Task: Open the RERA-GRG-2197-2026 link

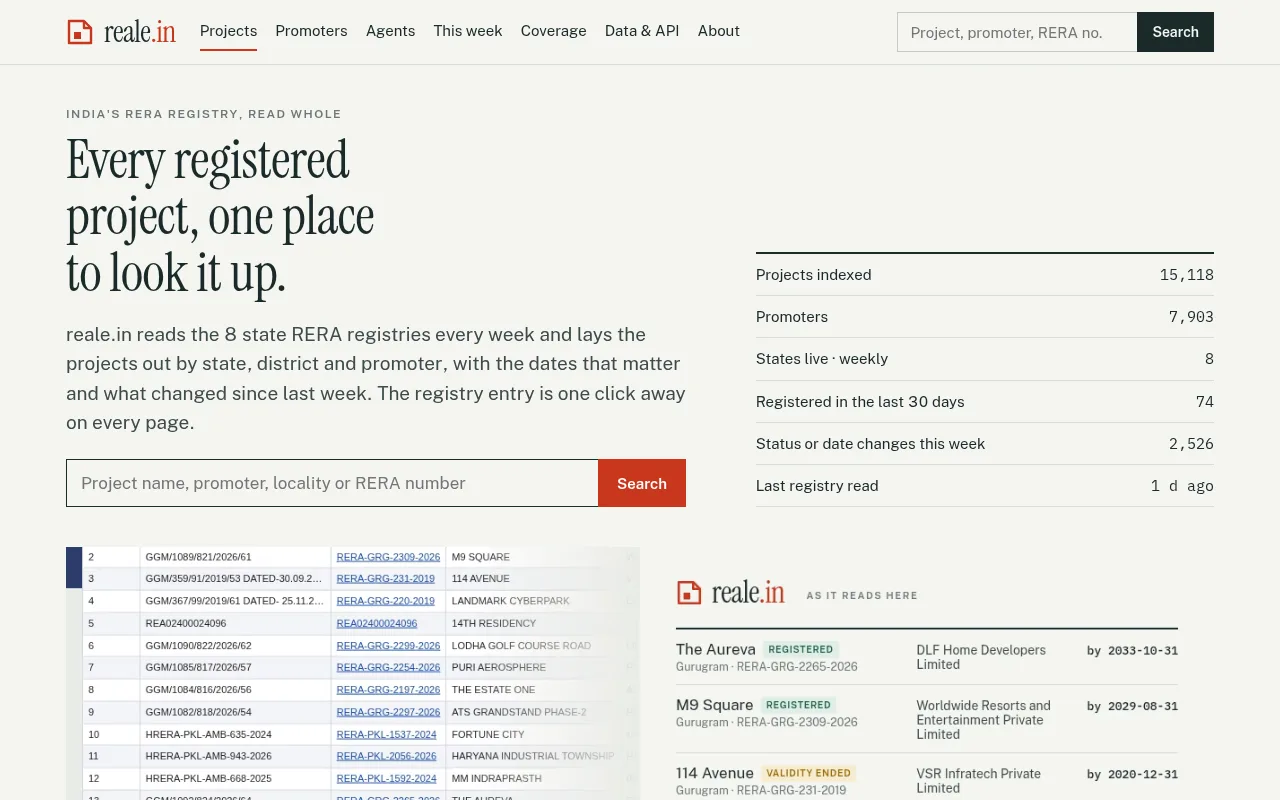Action: click(x=388, y=690)
